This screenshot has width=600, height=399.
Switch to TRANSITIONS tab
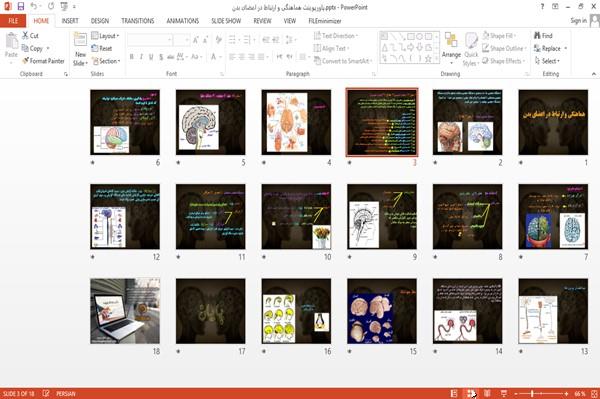pyautogui.click(x=138, y=21)
